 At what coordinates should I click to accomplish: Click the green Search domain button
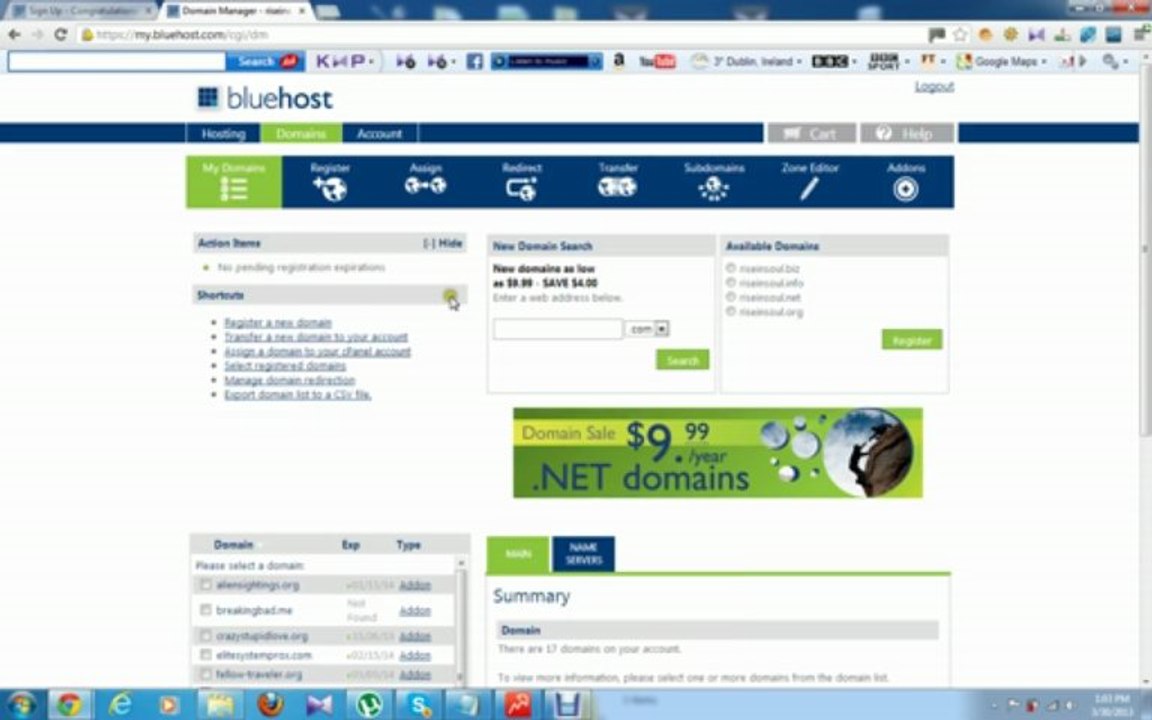[x=683, y=360]
